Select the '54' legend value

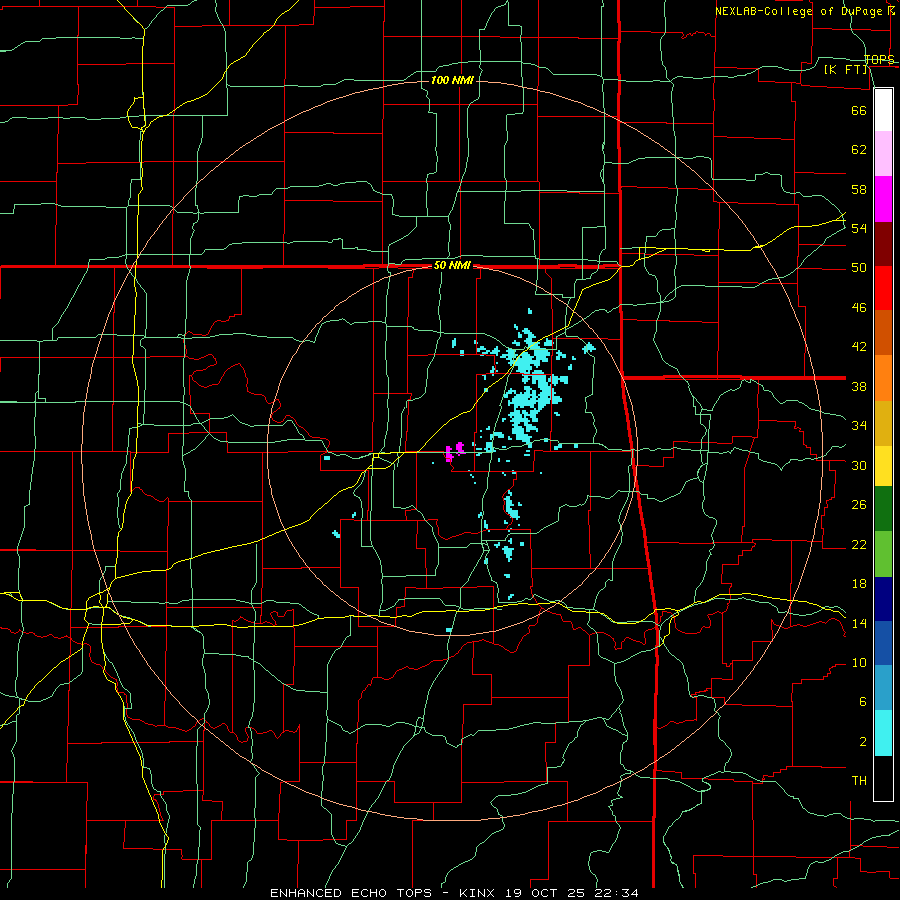pyautogui.click(x=859, y=228)
